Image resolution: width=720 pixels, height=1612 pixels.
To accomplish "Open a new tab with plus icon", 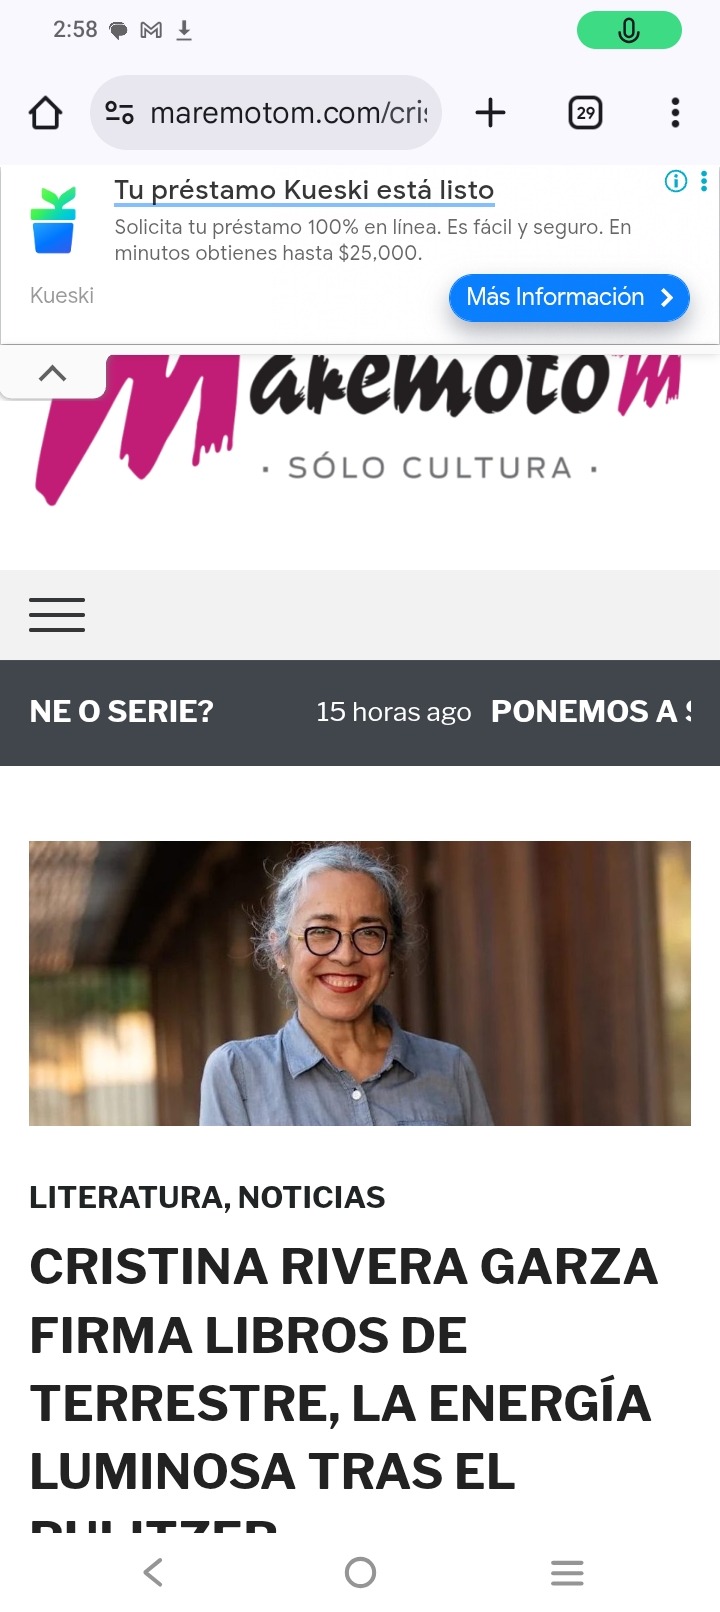I will 490,113.
